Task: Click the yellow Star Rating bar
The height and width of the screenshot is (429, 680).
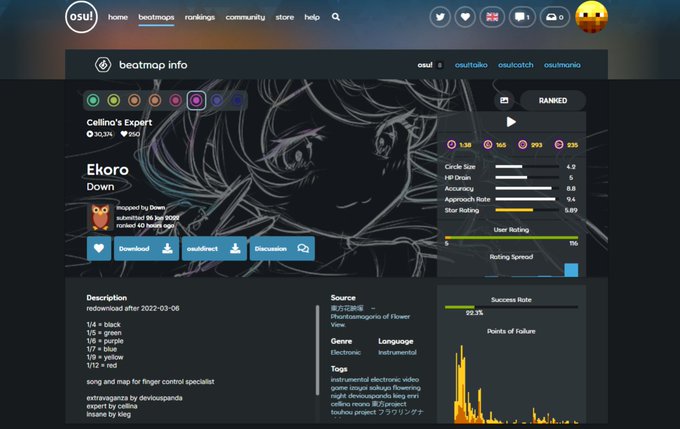Action: [514, 210]
